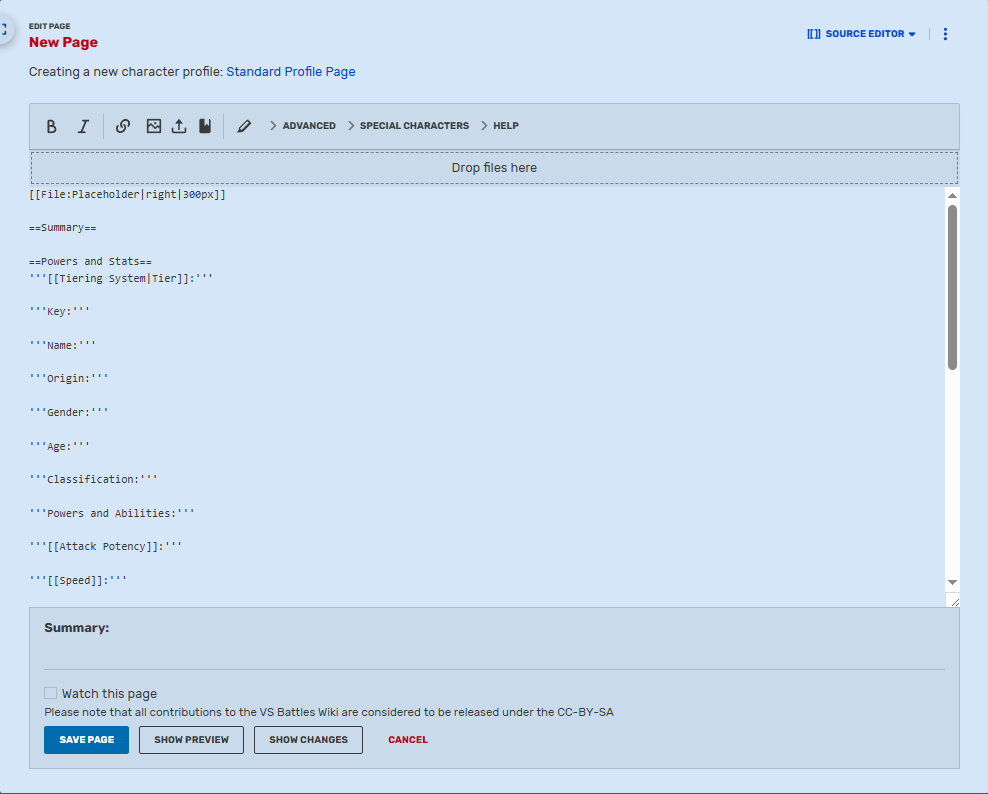Click the scrollbar up arrow
The width and height of the screenshot is (988, 794).
tap(952, 196)
